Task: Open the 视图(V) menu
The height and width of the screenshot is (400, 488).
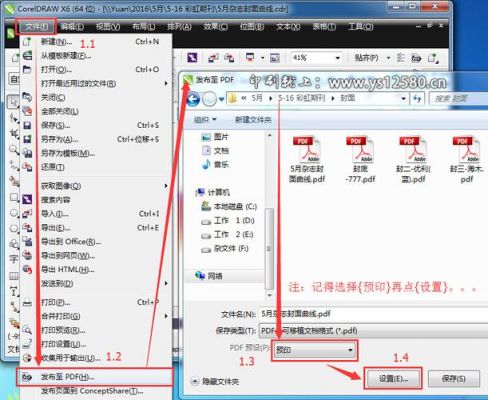Action: click(108, 27)
